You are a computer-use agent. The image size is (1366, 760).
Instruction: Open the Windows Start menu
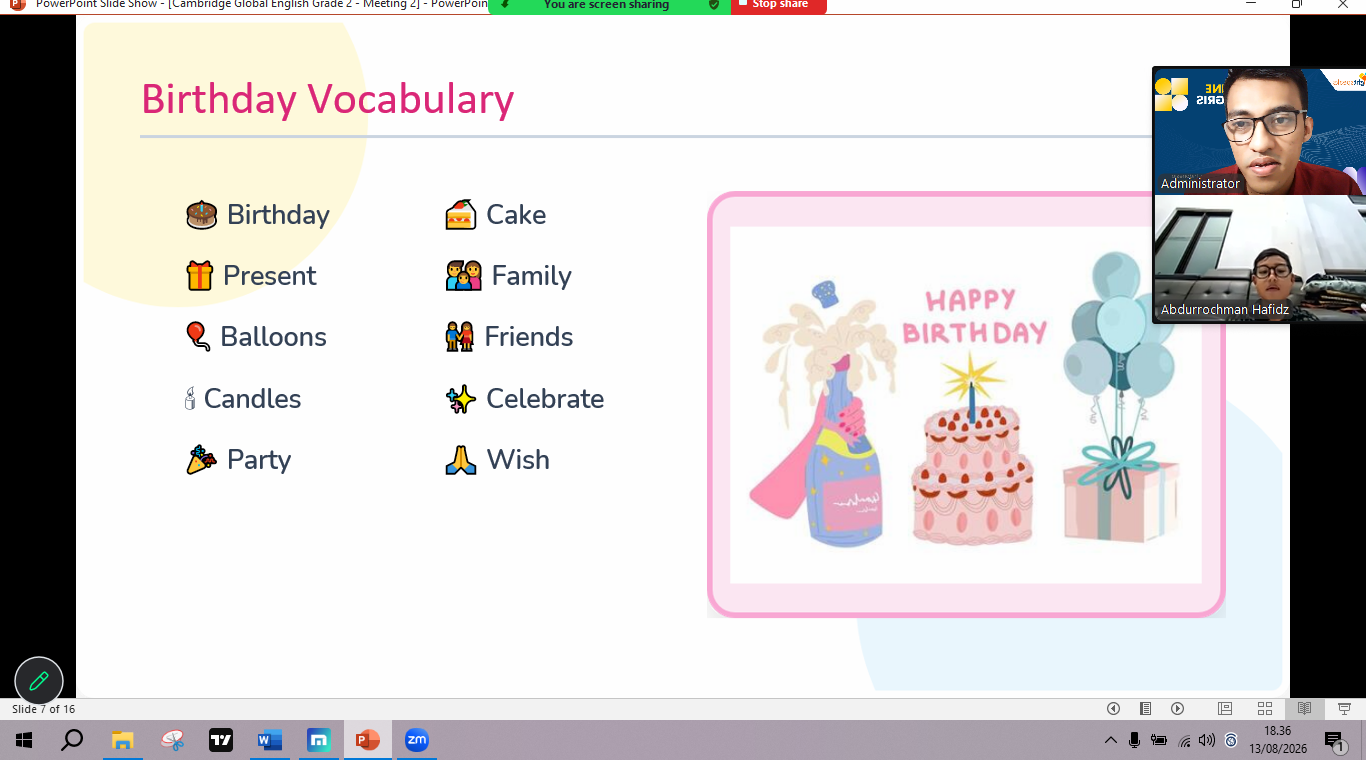(24, 740)
